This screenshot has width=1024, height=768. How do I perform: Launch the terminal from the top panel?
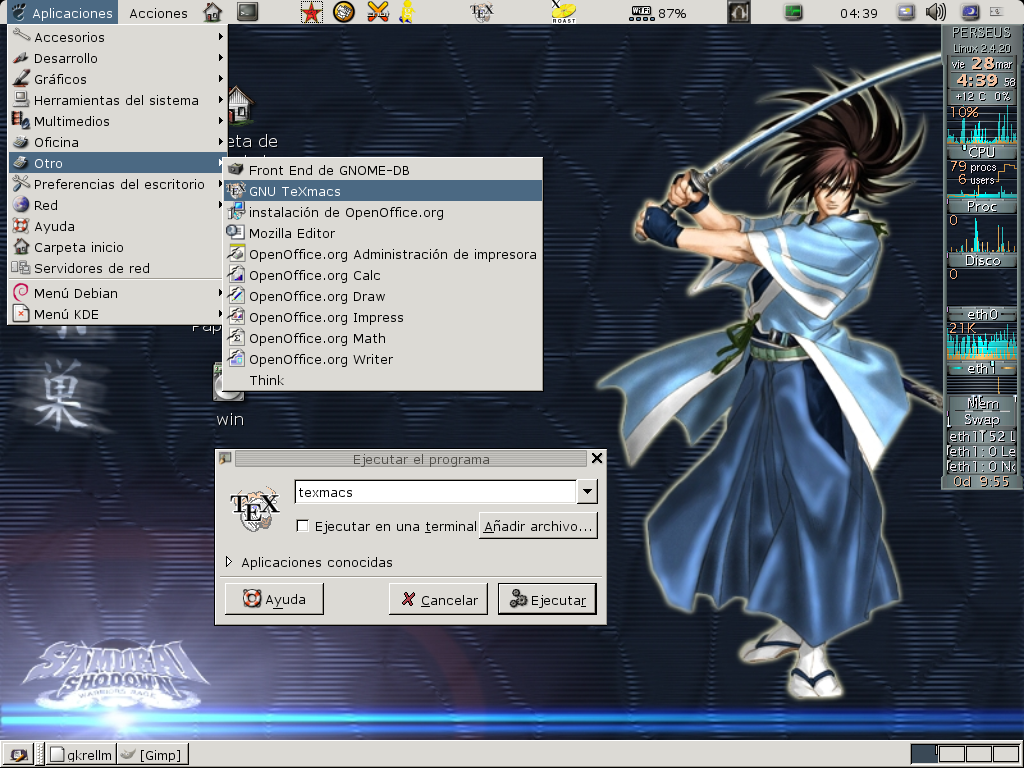click(247, 12)
